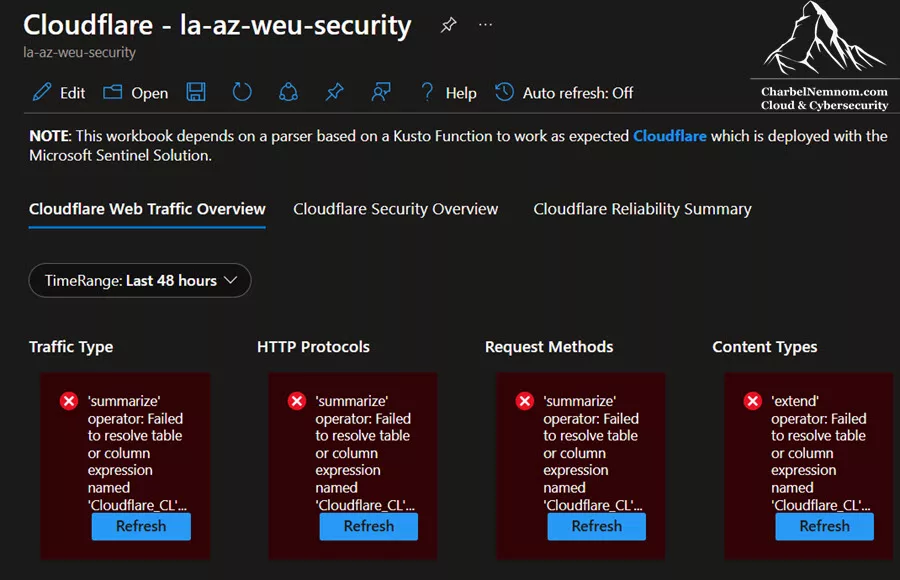The height and width of the screenshot is (580, 900).
Task: Click the Traffic Type heading
Action: tap(71, 347)
